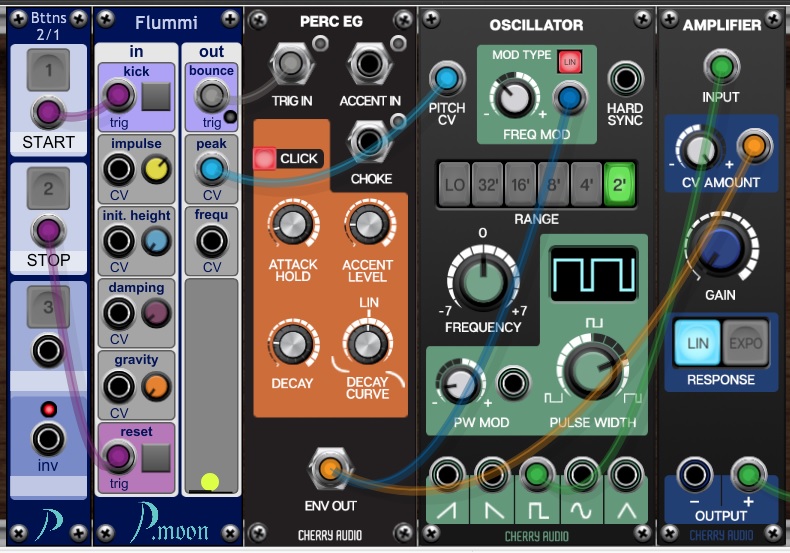Select the LO range button
Screen dimensions: 790x553
[455, 184]
